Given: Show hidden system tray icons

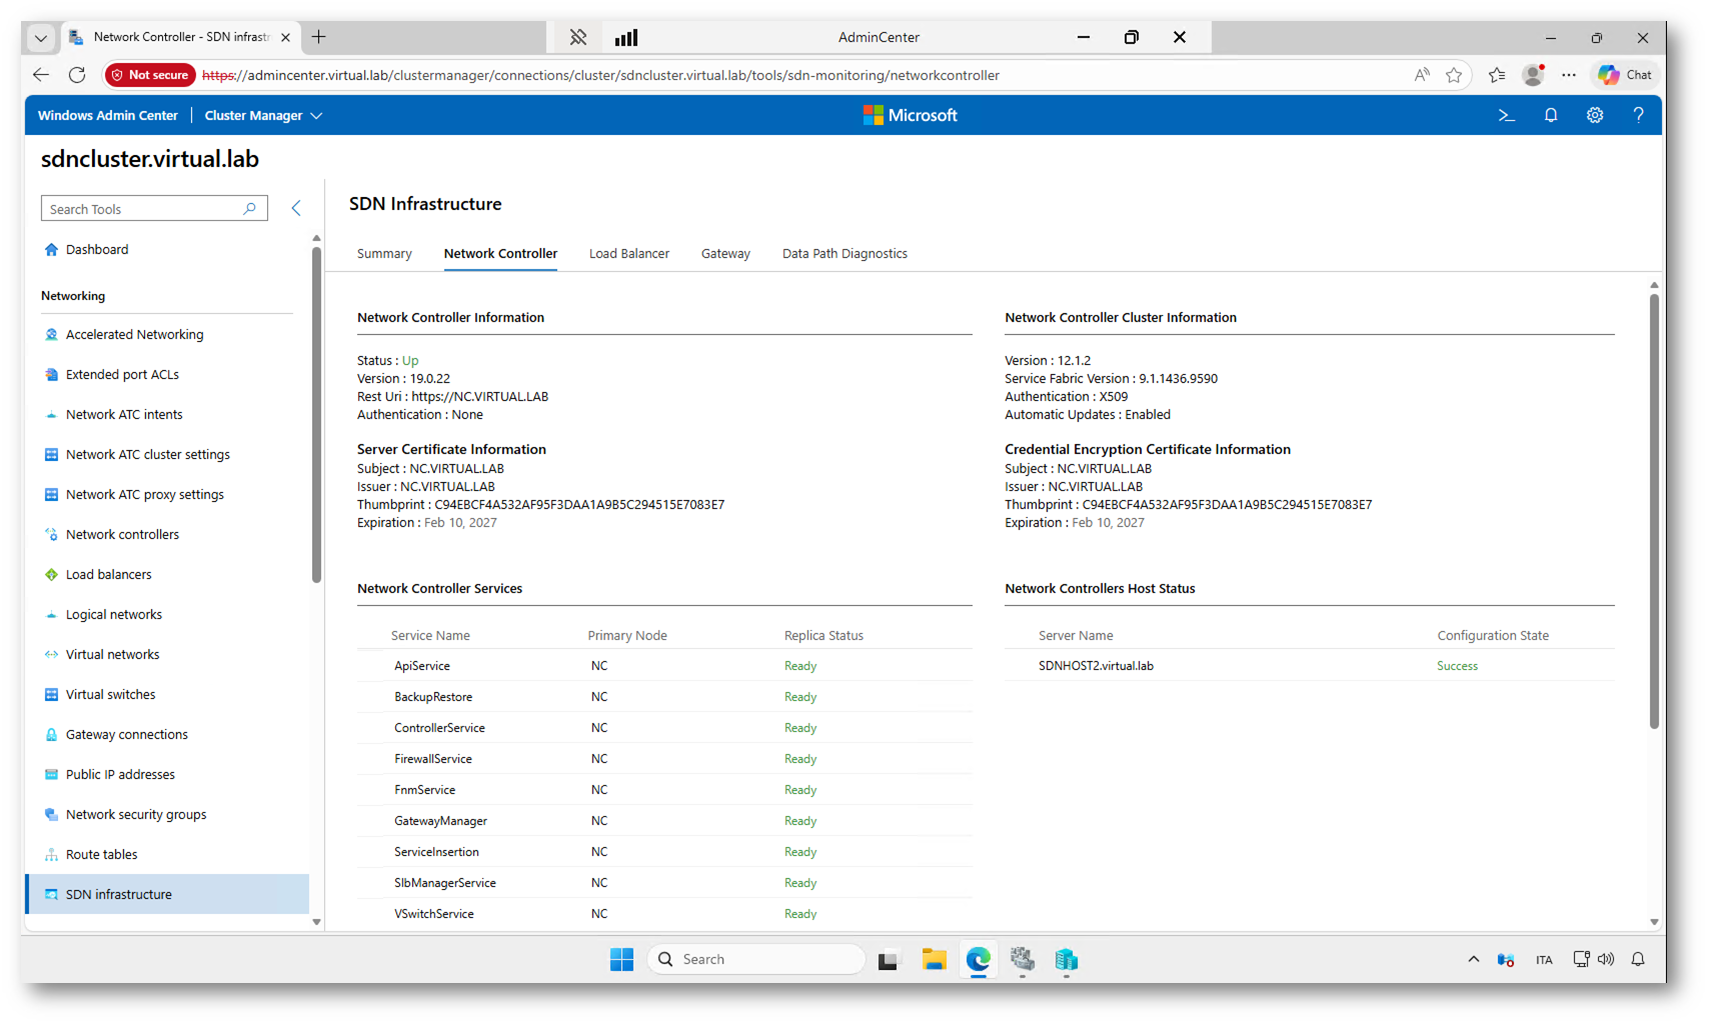Looking at the screenshot, I should (x=1473, y=960).
